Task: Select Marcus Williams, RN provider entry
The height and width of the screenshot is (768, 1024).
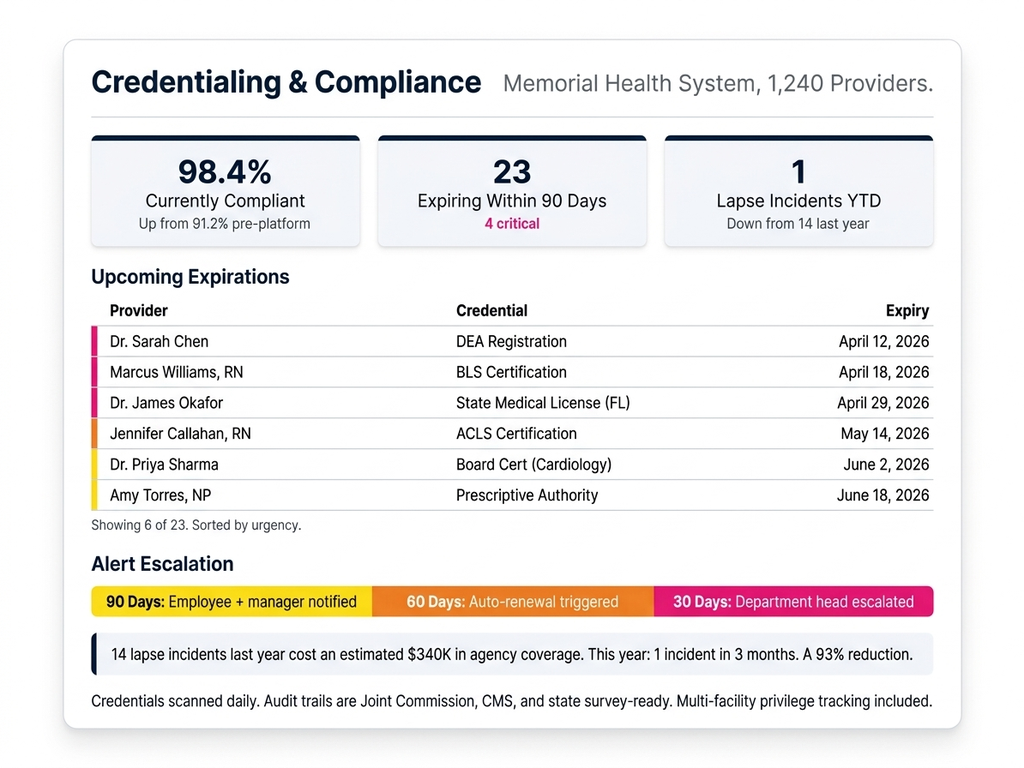Action: point(176,372)
